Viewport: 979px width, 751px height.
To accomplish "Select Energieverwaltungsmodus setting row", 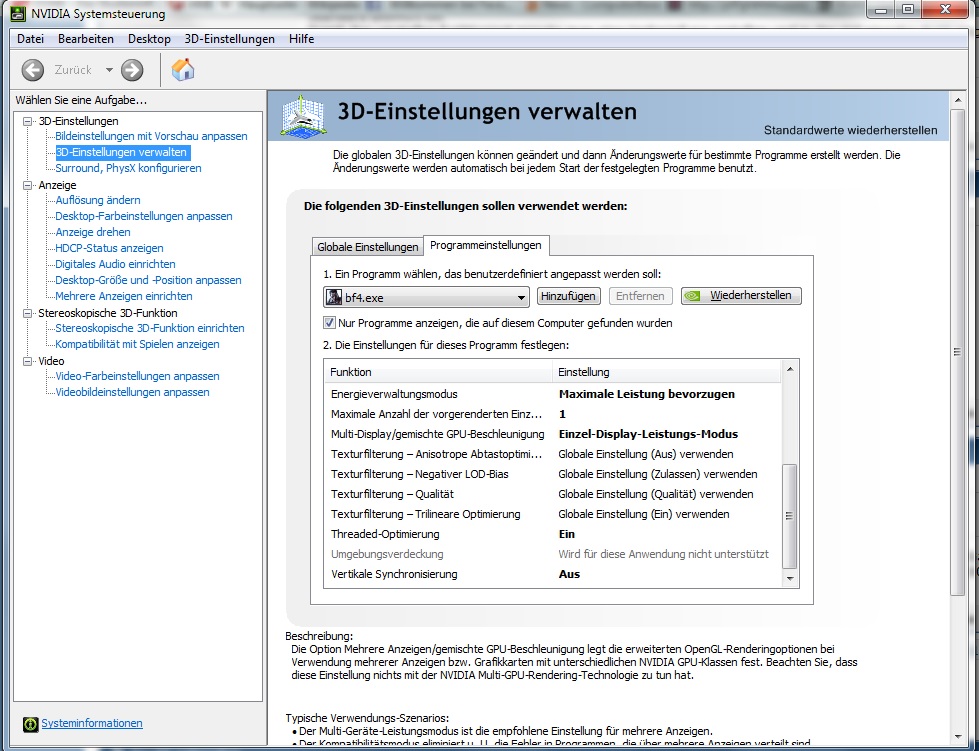I will [553, 394].
